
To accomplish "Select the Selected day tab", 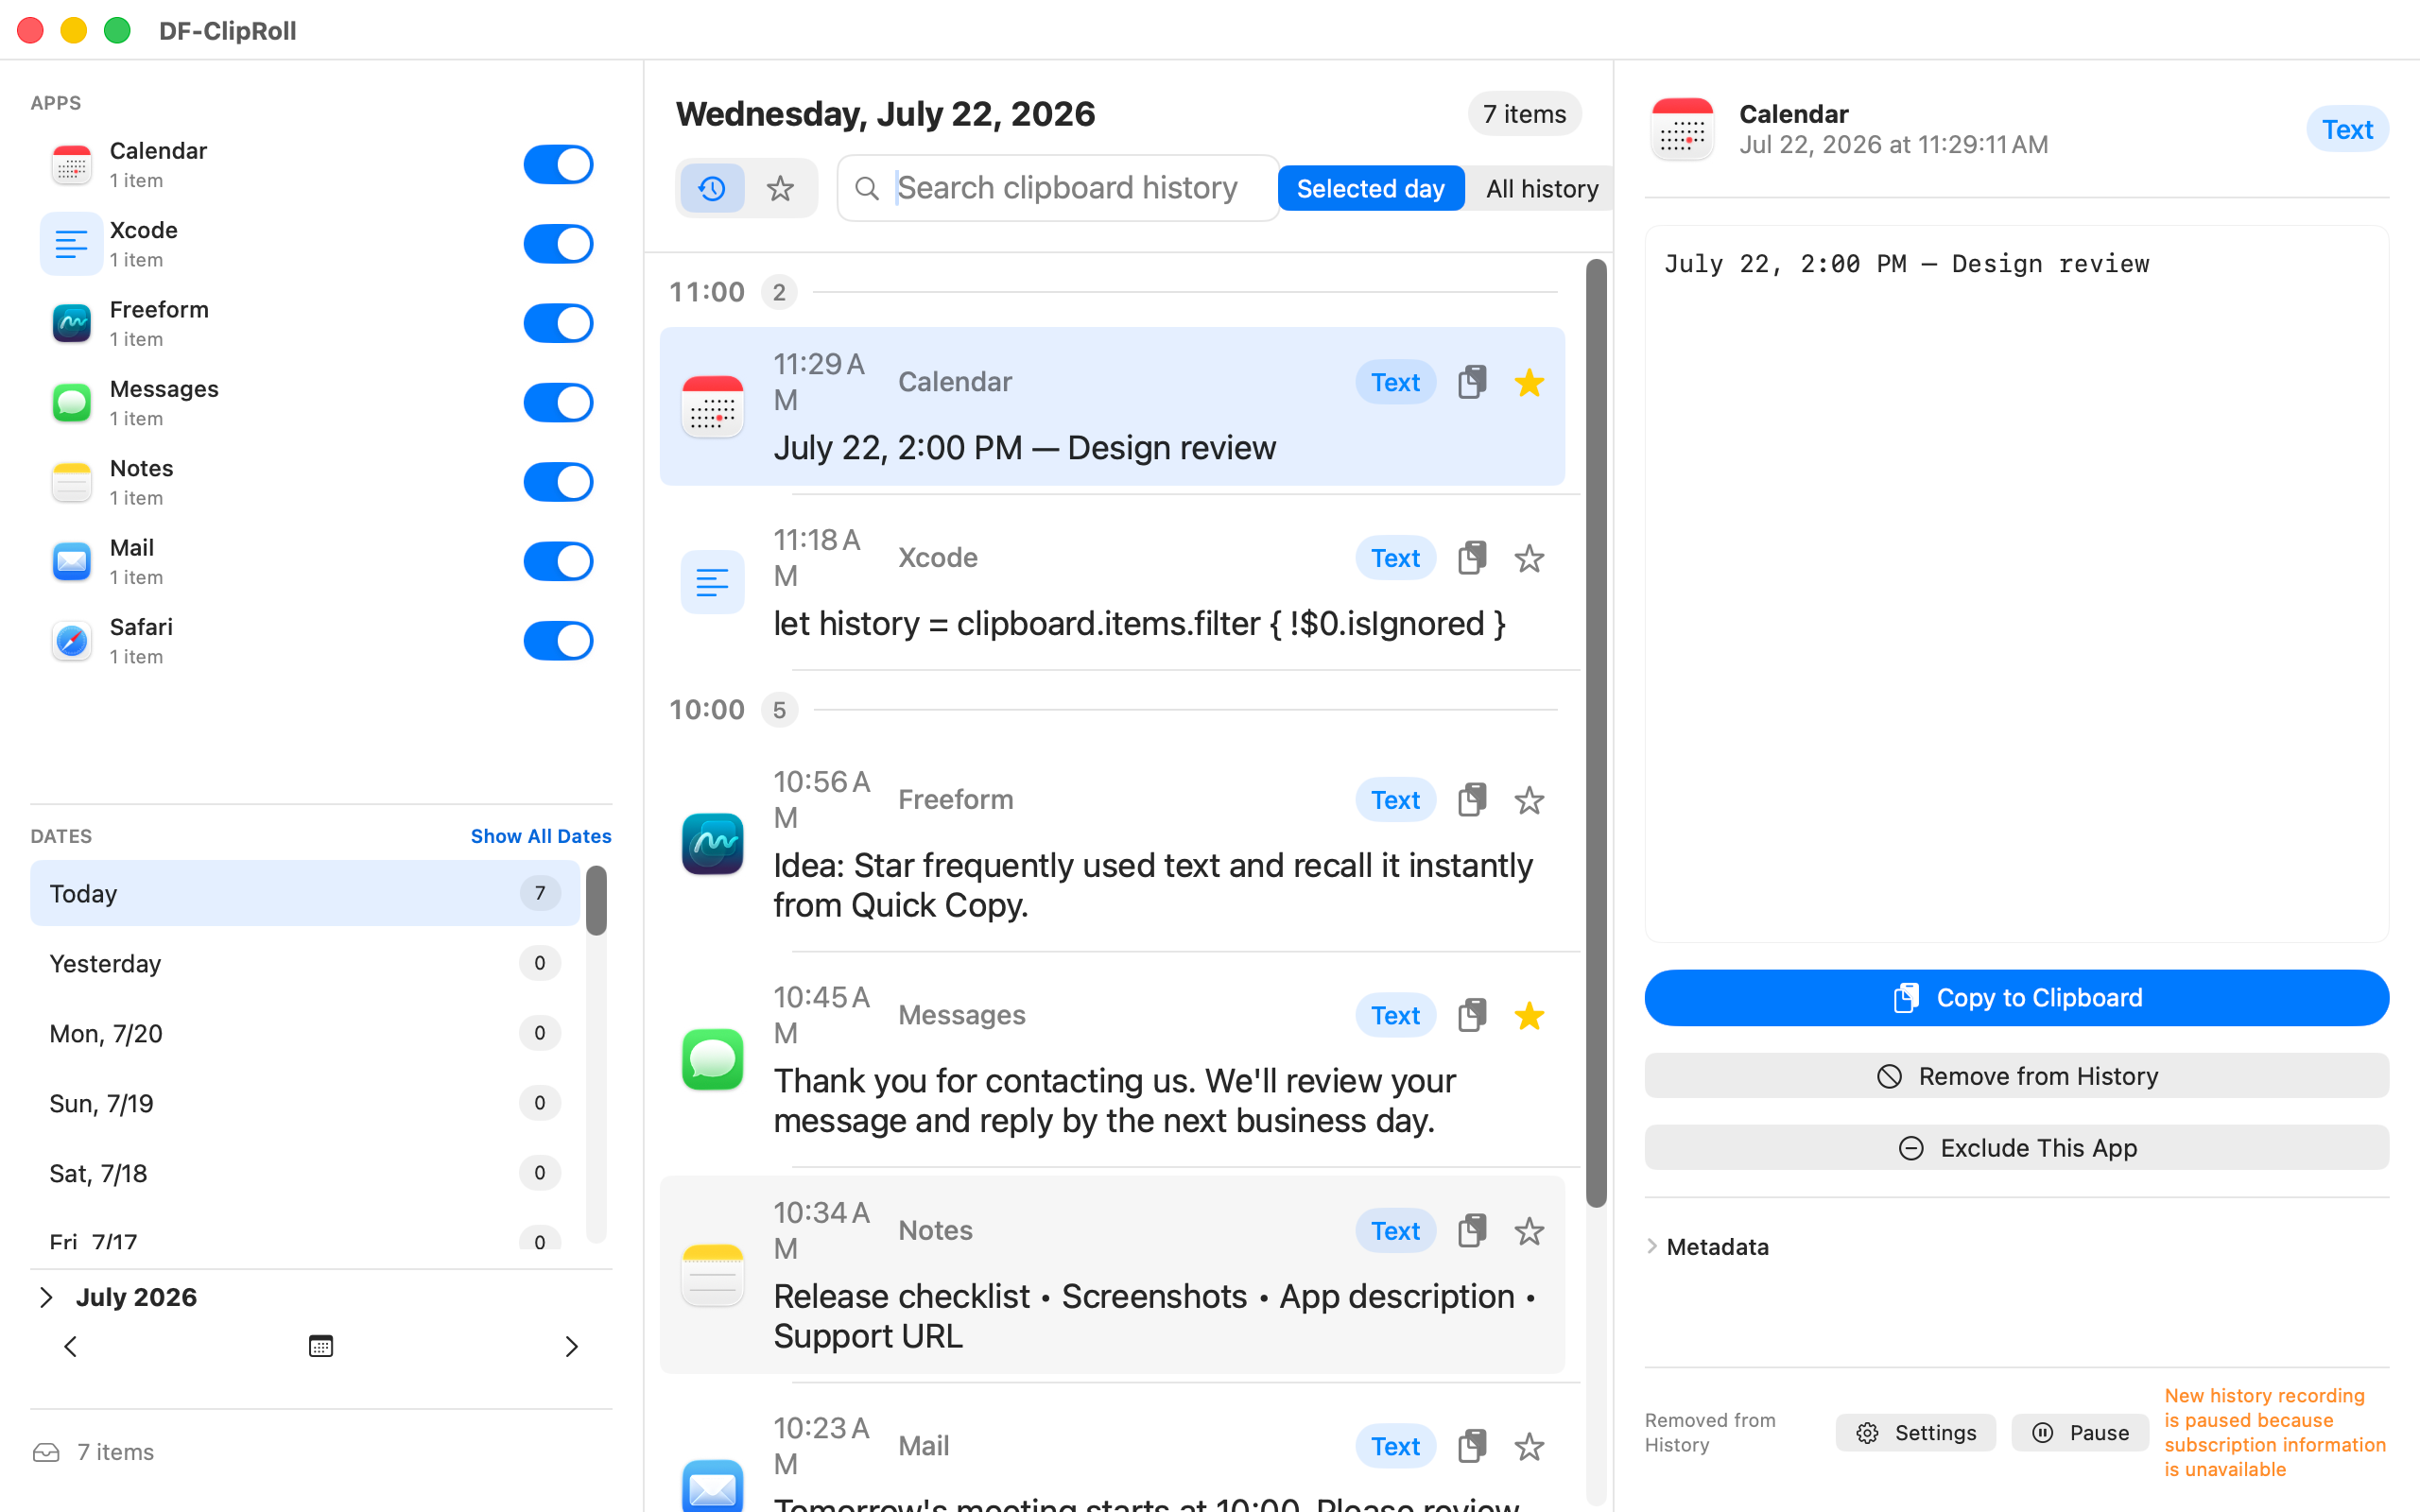I will [x=1370, y=188].
